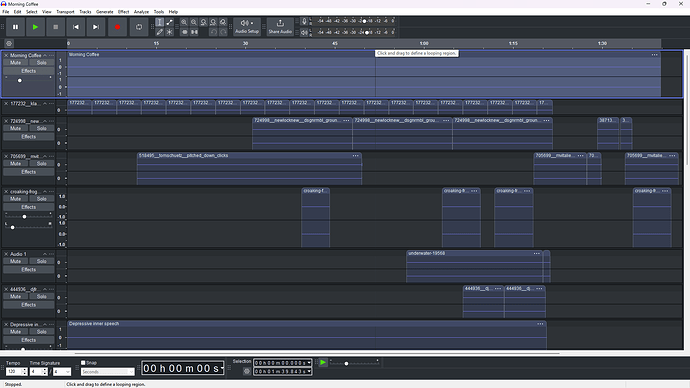
Task: Open croaking-frog track options menu
Action: pyautogui.click(x=51, y=192)
